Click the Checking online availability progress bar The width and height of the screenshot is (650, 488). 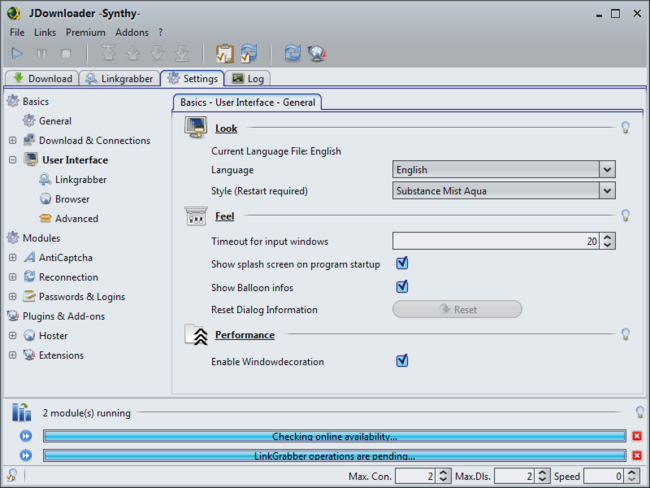(x=335, y=436)
